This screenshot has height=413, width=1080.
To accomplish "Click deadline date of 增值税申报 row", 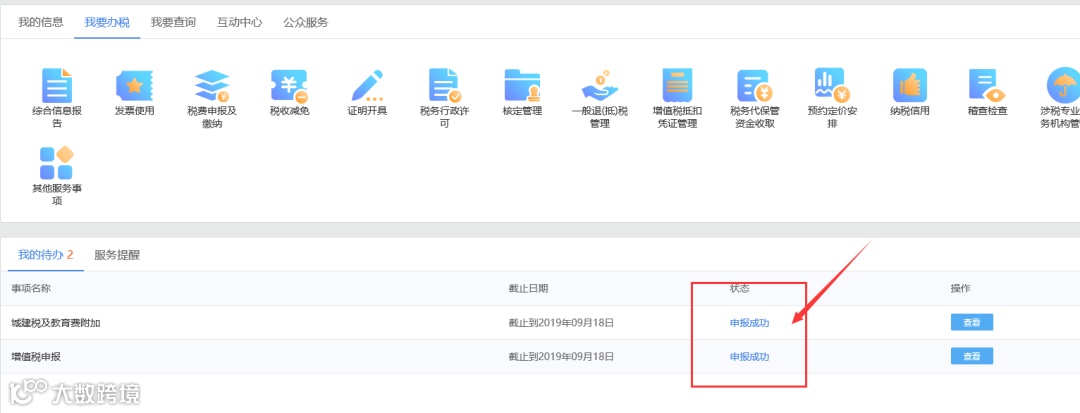I will [561, 357].
